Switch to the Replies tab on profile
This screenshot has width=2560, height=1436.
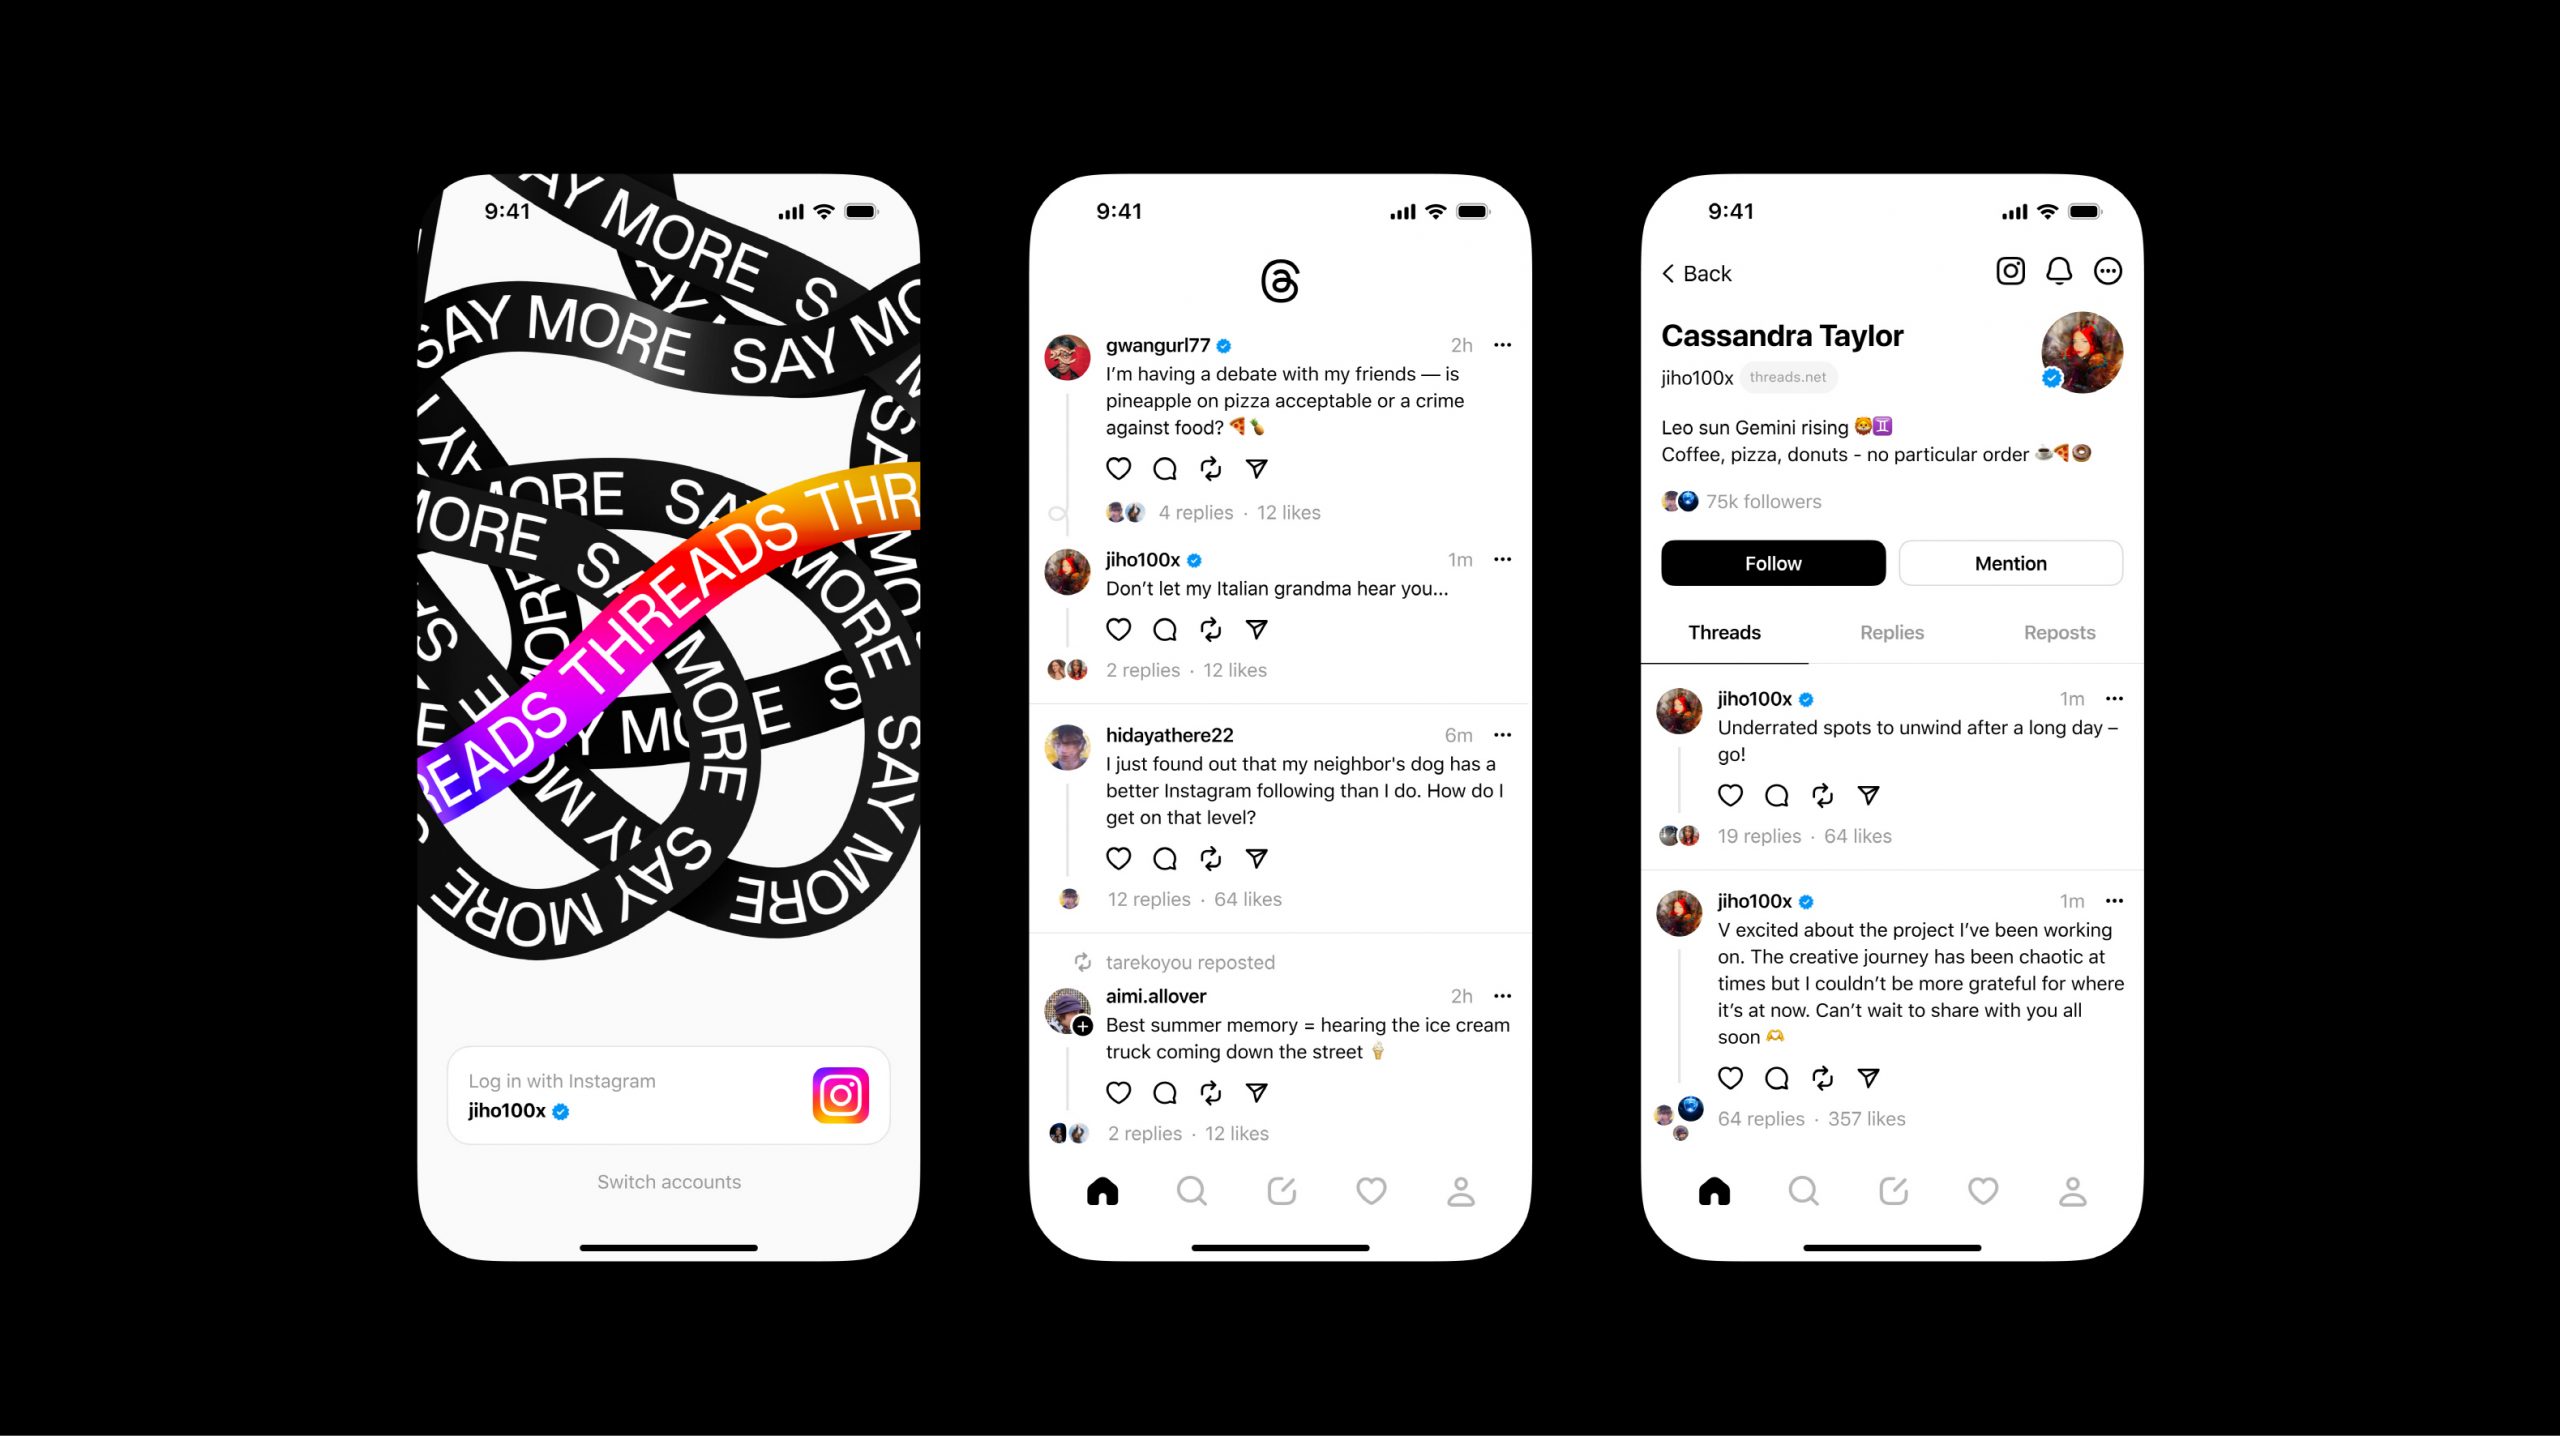click(1892, 633)
